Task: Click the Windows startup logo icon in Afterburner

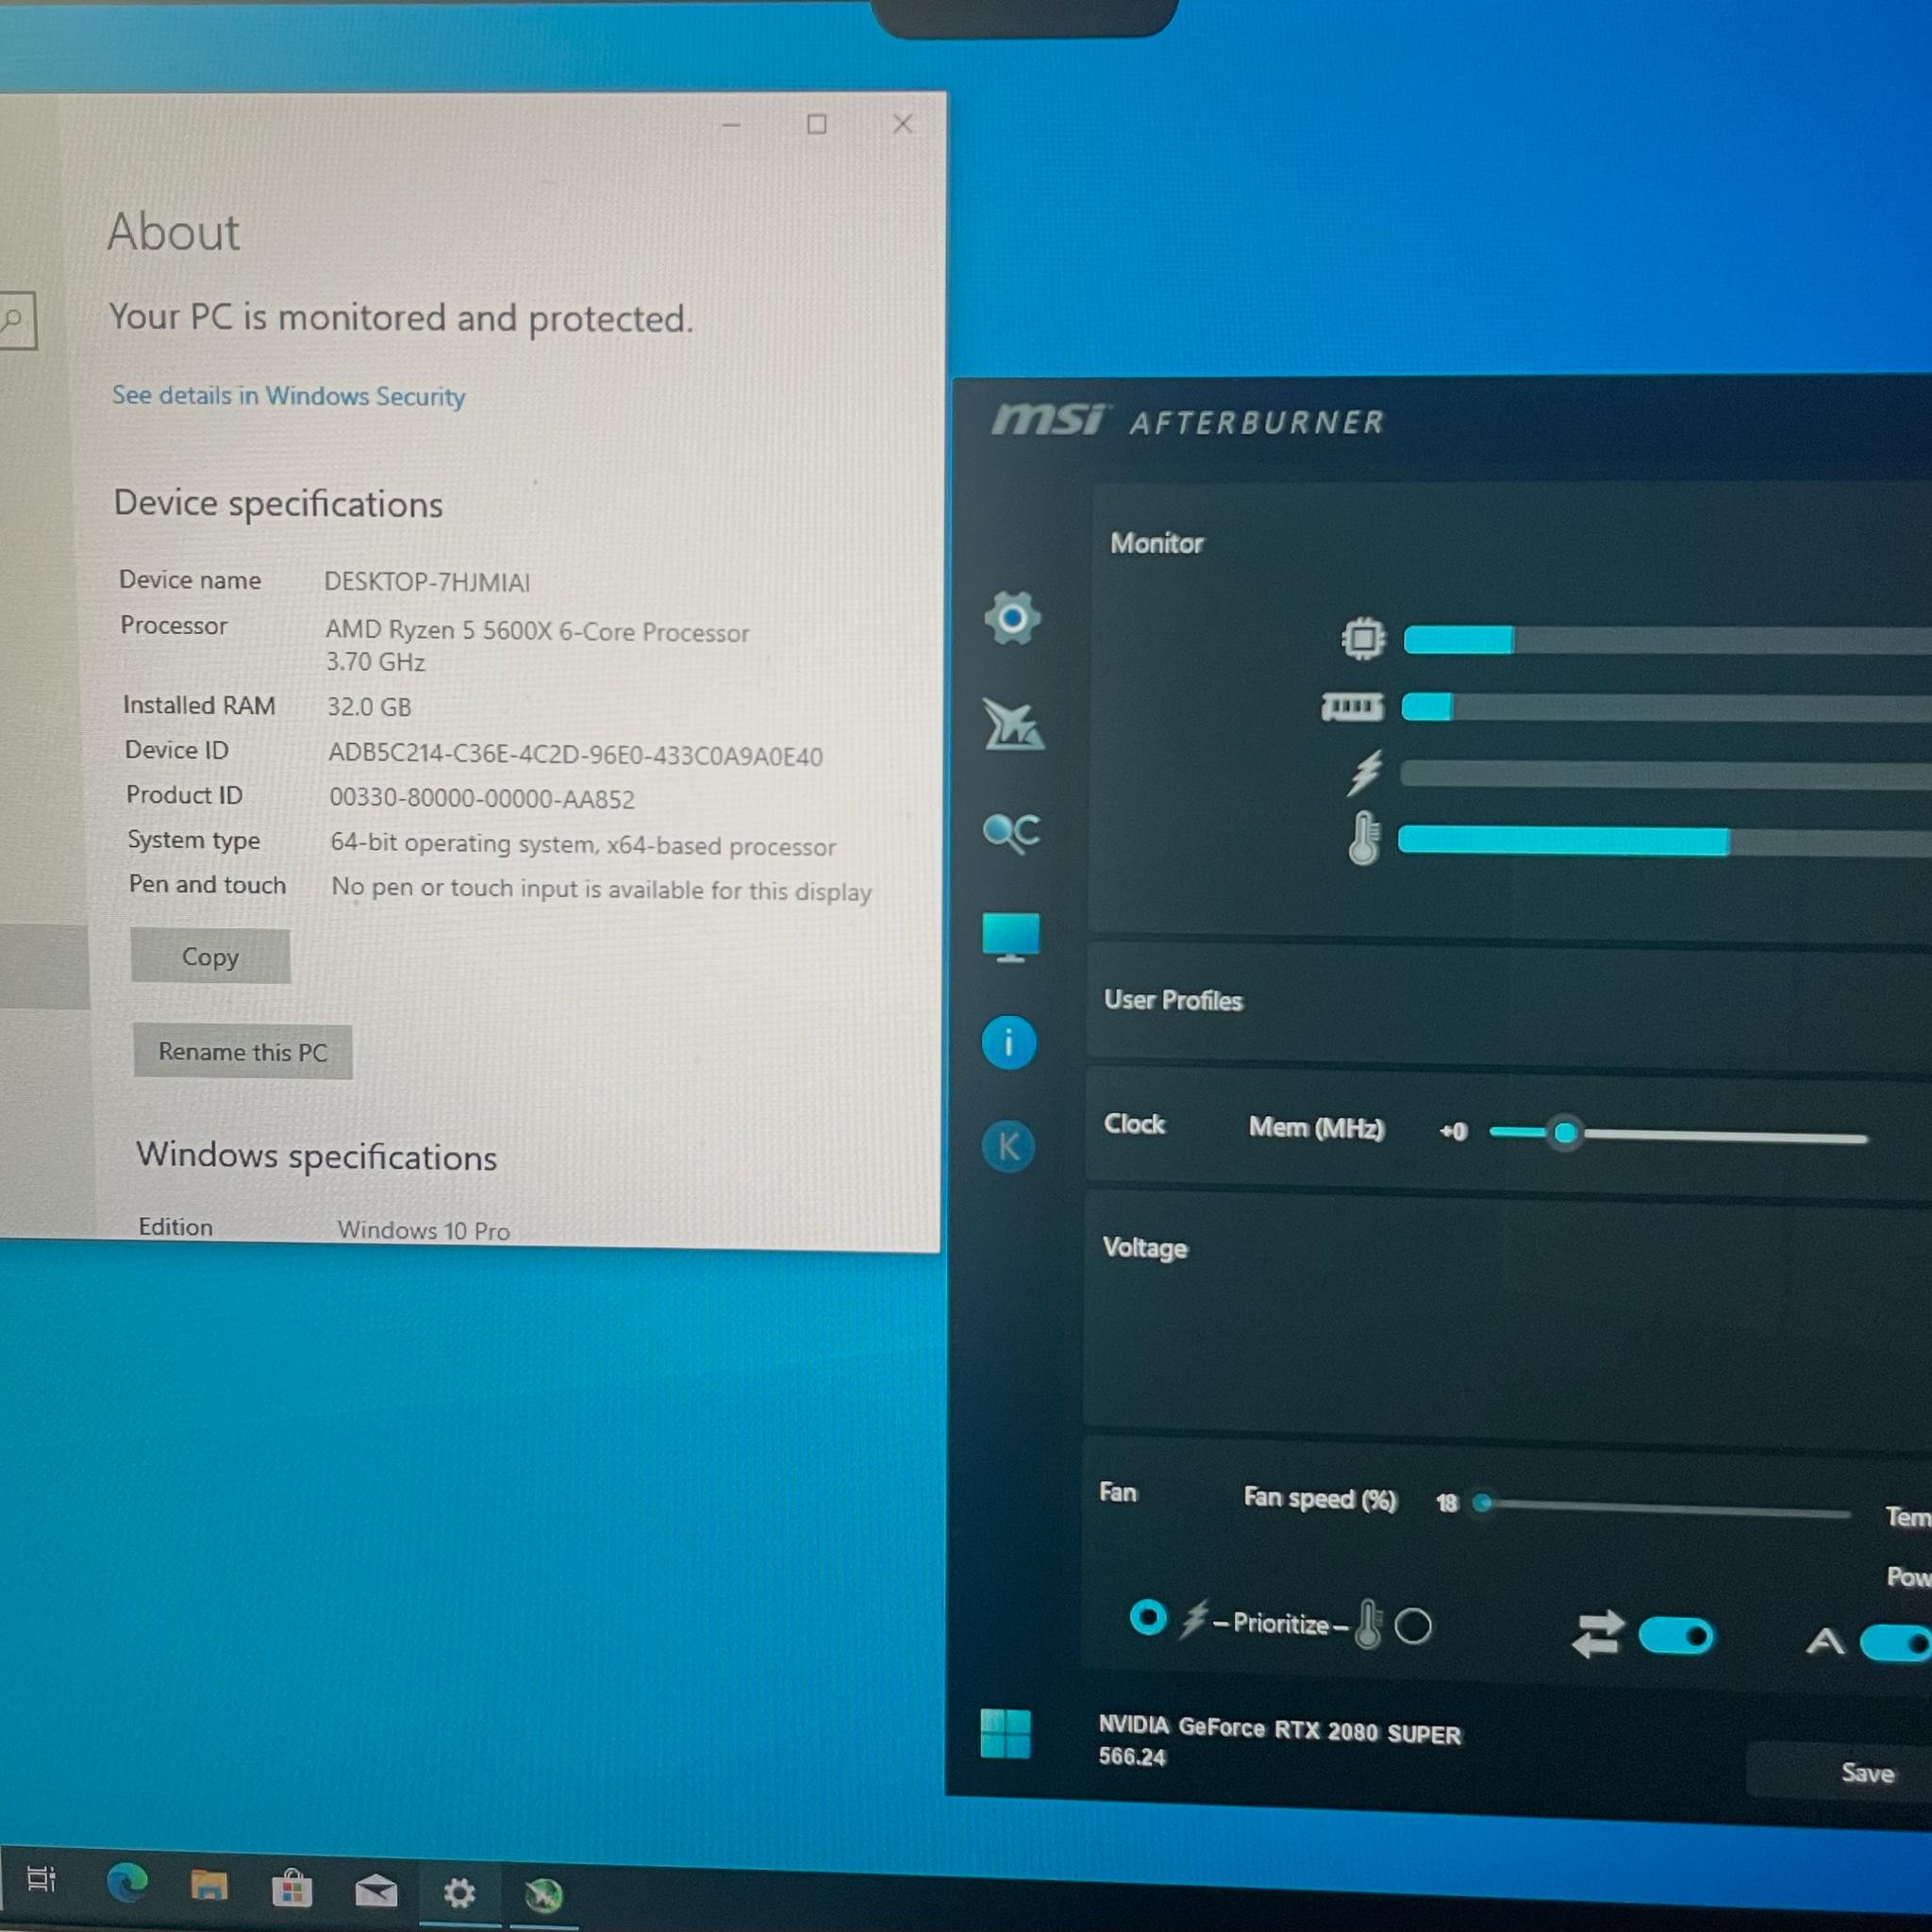Action: [1005, 1733]
